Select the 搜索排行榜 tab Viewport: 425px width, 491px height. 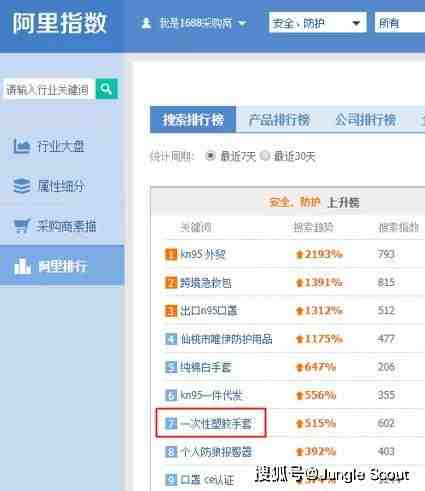tap(193, 119)
